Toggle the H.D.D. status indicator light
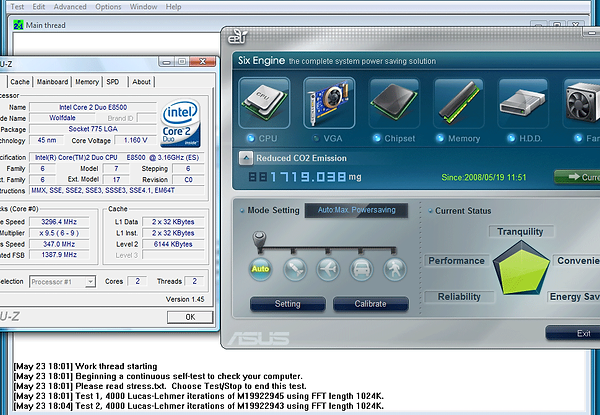Screen dimensions: 600x415 (x=511, y=138)
